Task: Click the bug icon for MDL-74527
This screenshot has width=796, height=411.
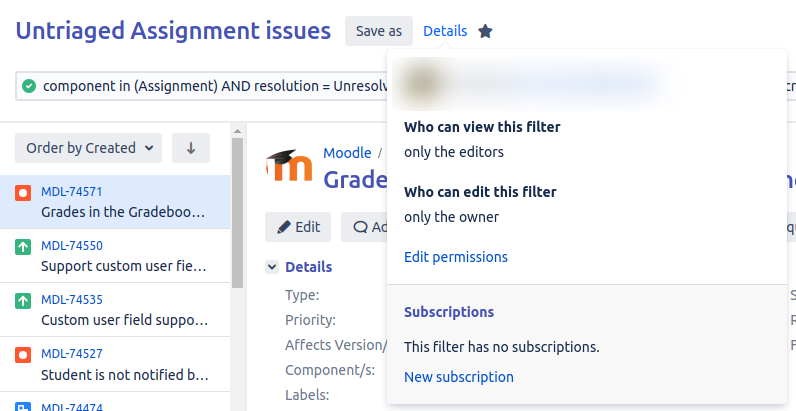Action: pos(23,354)
